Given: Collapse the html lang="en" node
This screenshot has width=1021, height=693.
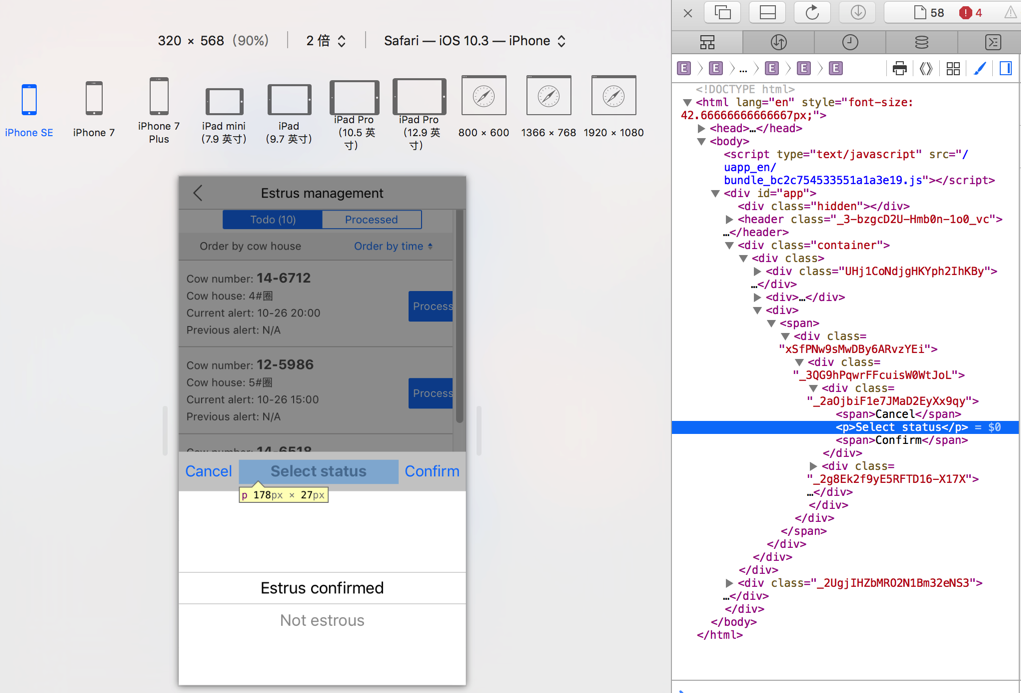Looking at the screenshot, I should 687,102.
